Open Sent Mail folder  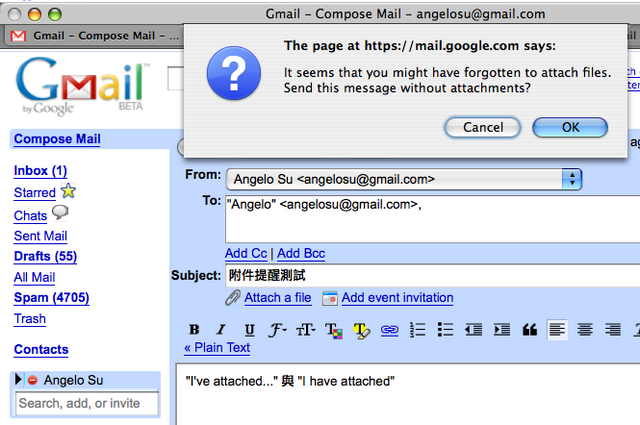(x=40, y=236)
